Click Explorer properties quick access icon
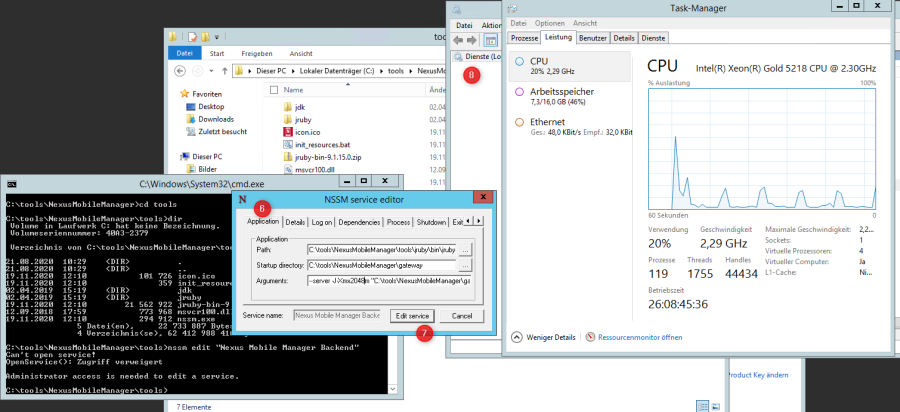 (192, 37)
